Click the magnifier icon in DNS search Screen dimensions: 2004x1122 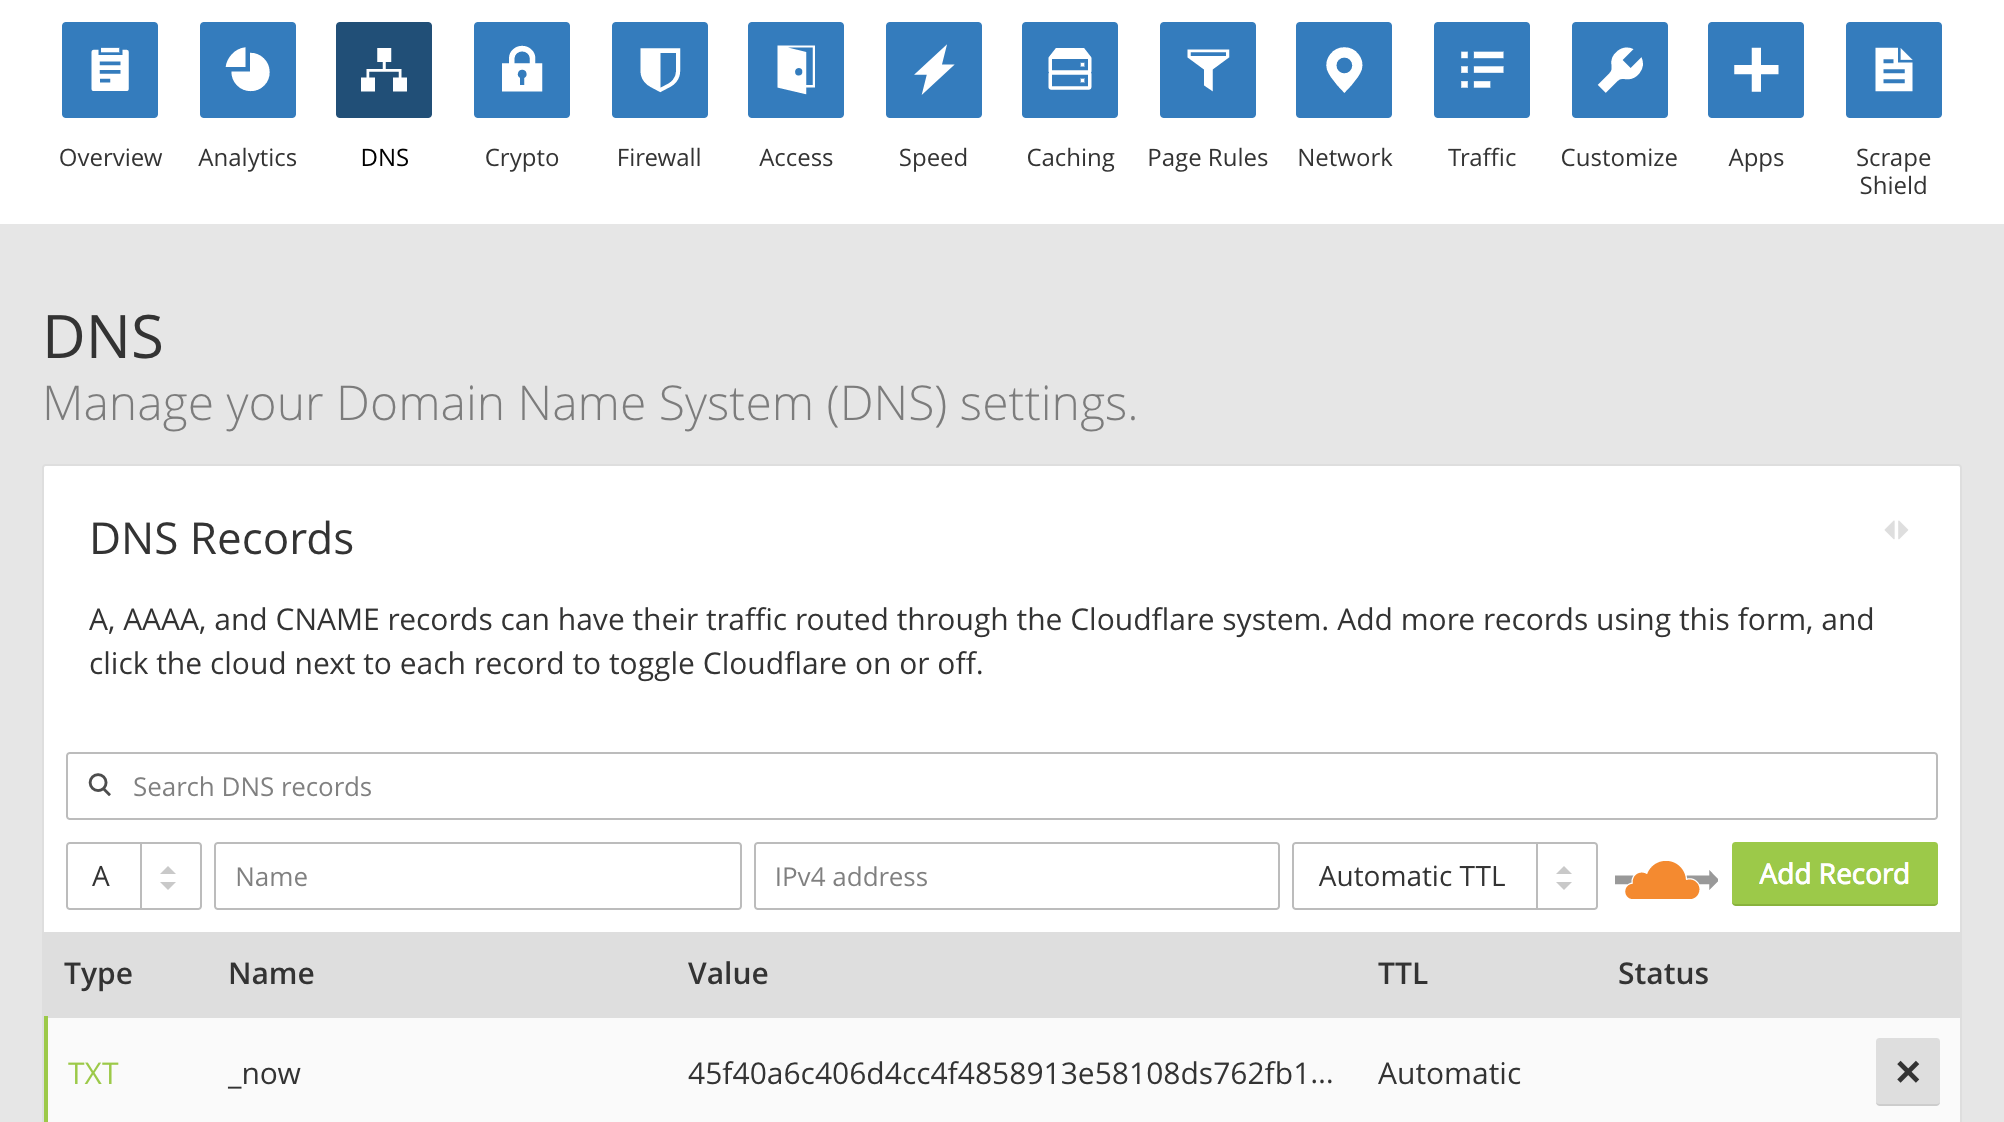click(100, 785)
